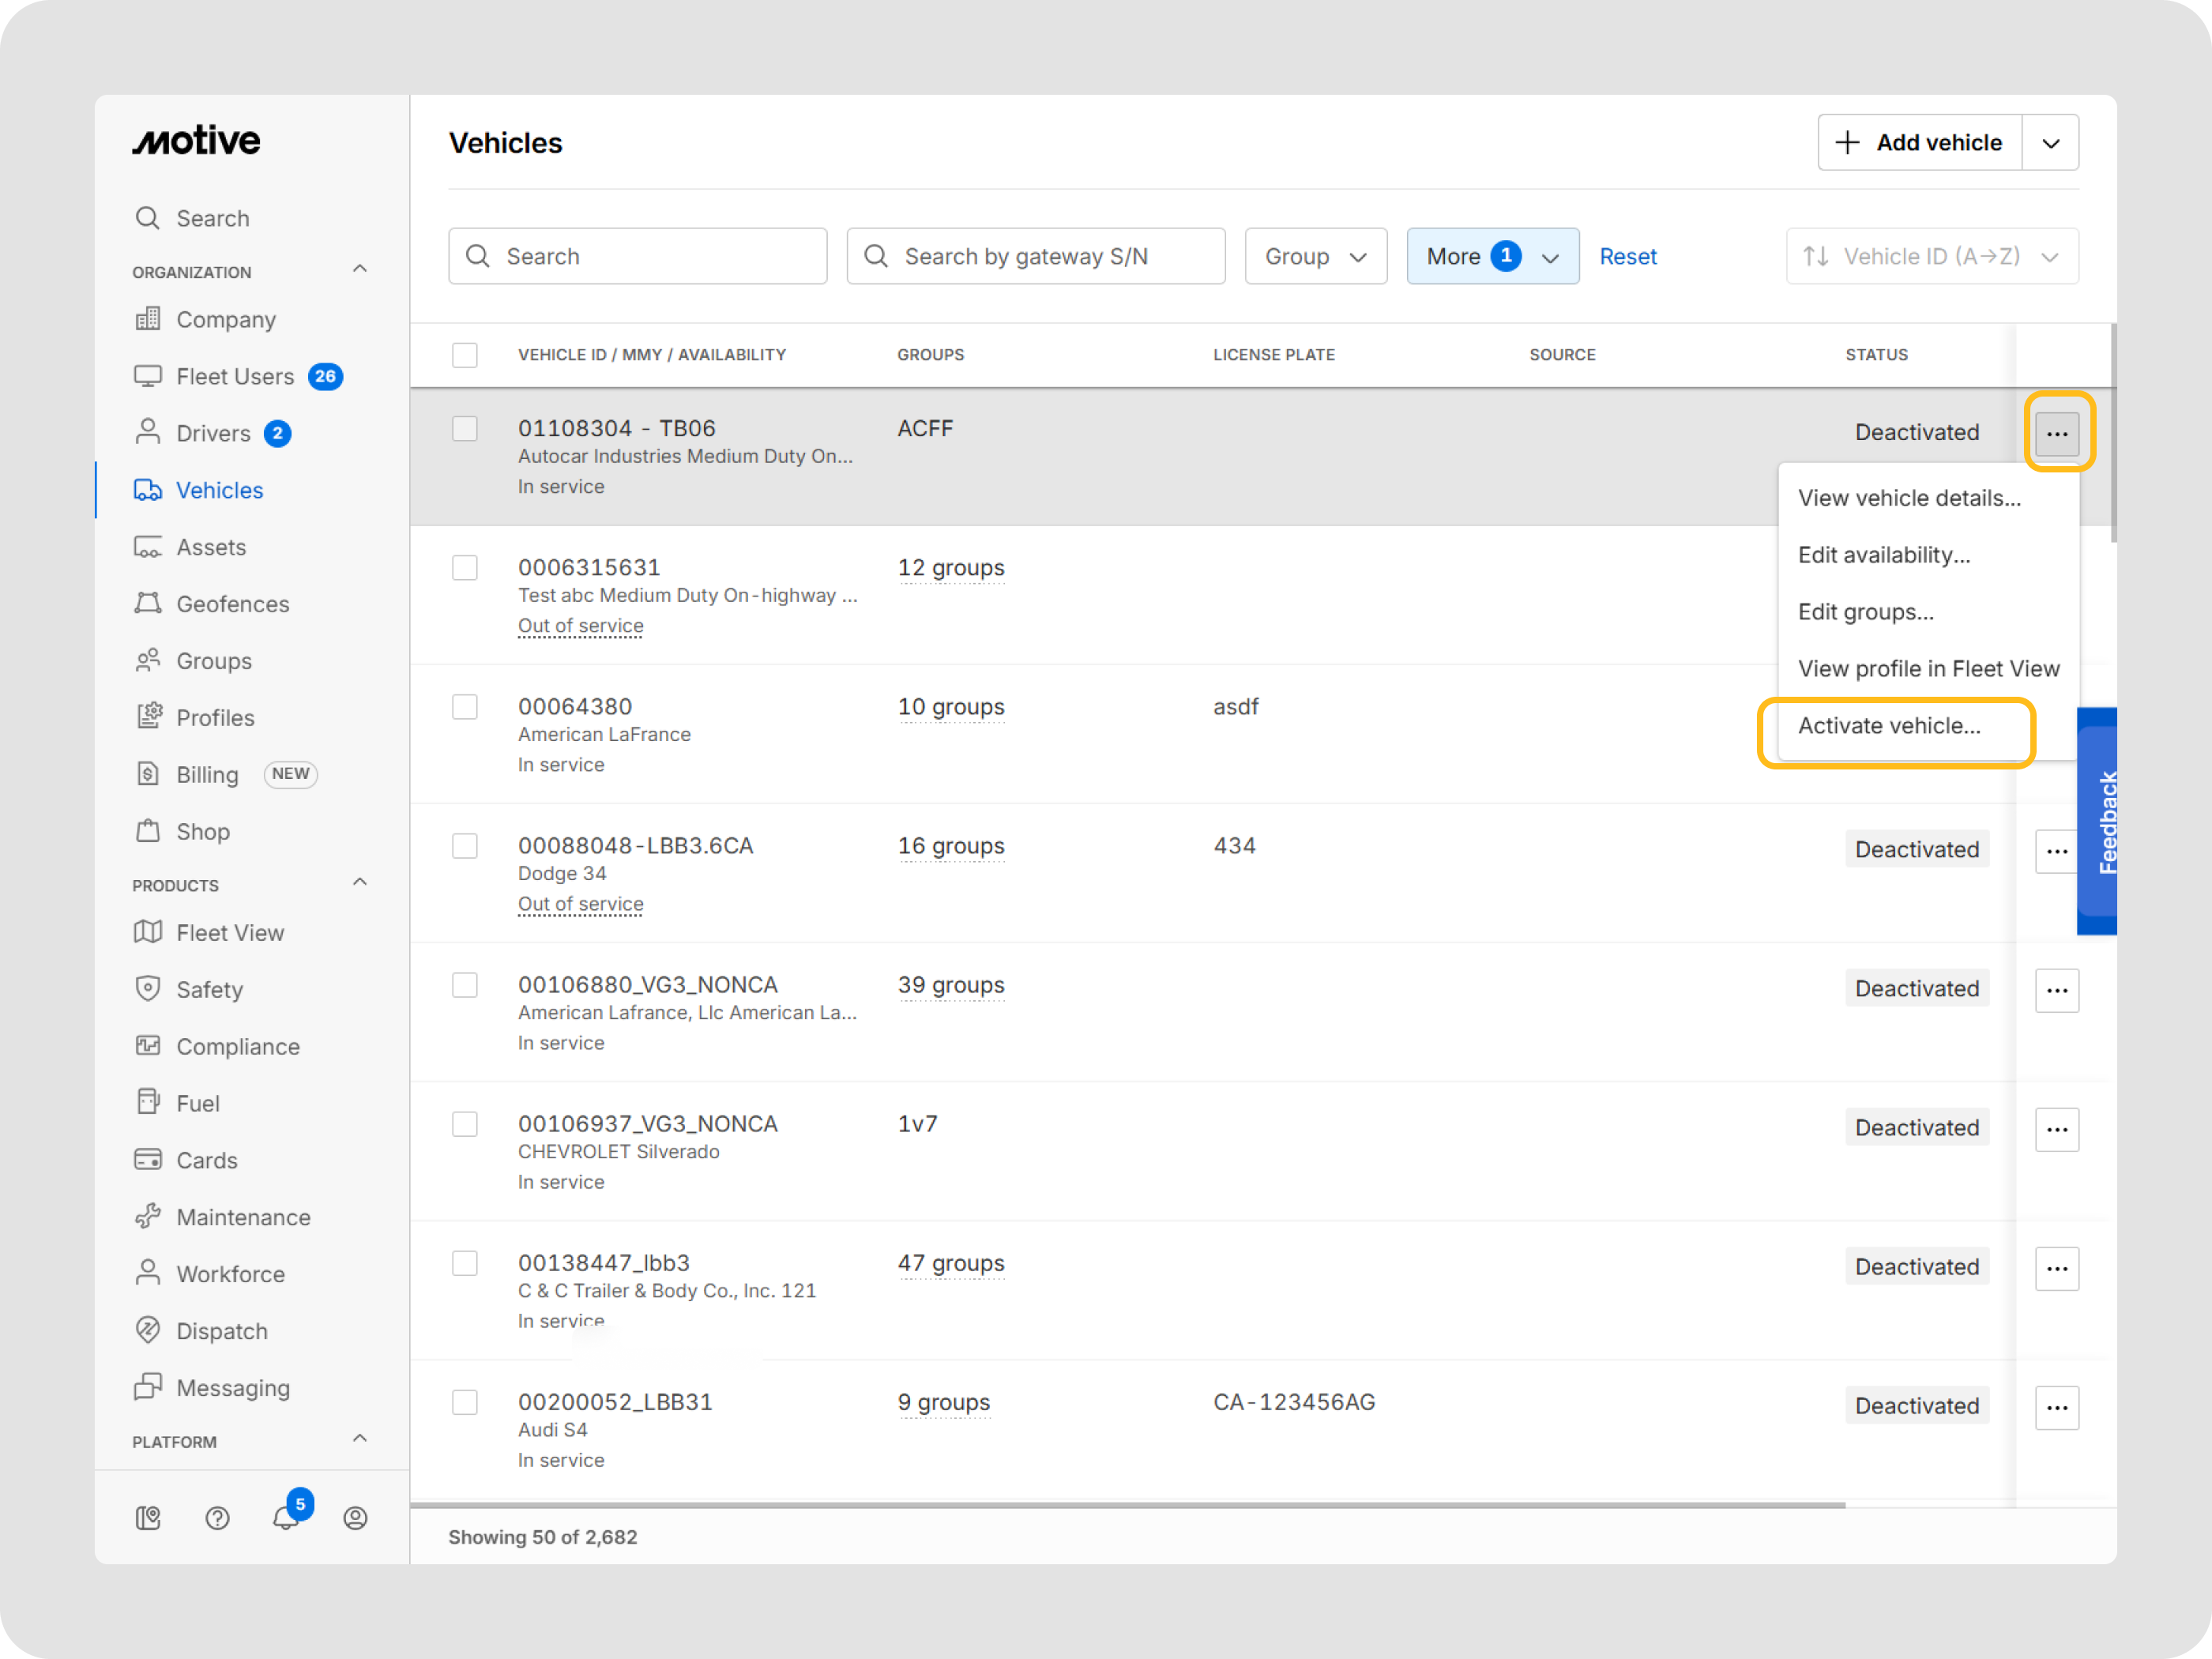Screen dimensions: 2212x1659
Task: Check the select-all vehicles header checkbox
Action: (465, 355)
